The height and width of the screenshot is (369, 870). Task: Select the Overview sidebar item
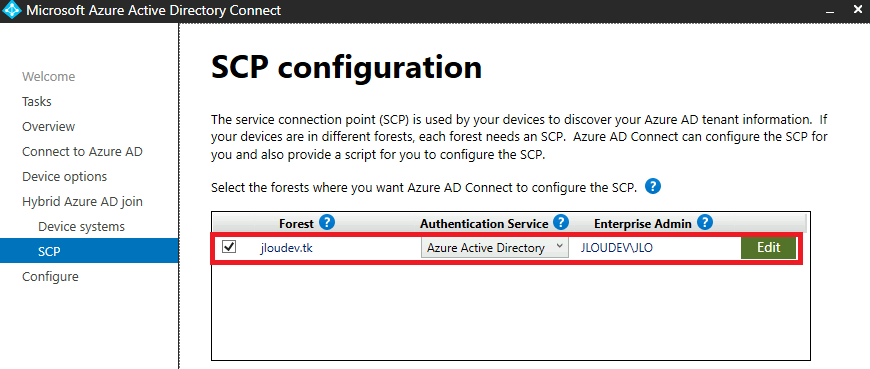tap(49, 127)
